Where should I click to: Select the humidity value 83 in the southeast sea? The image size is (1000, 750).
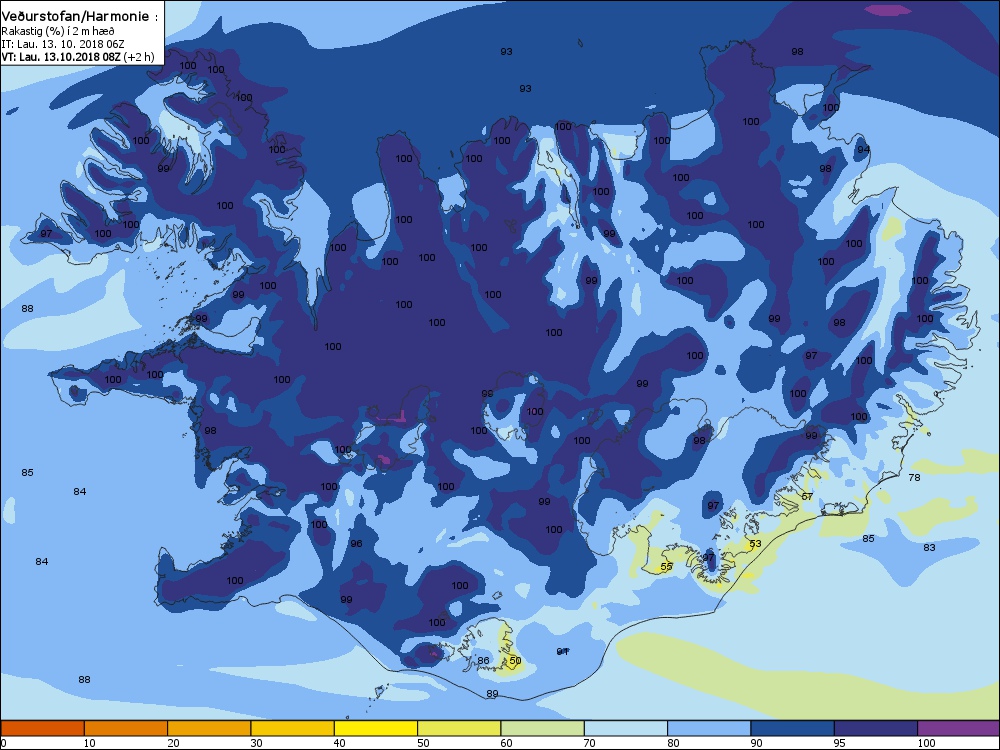point(929,547)
